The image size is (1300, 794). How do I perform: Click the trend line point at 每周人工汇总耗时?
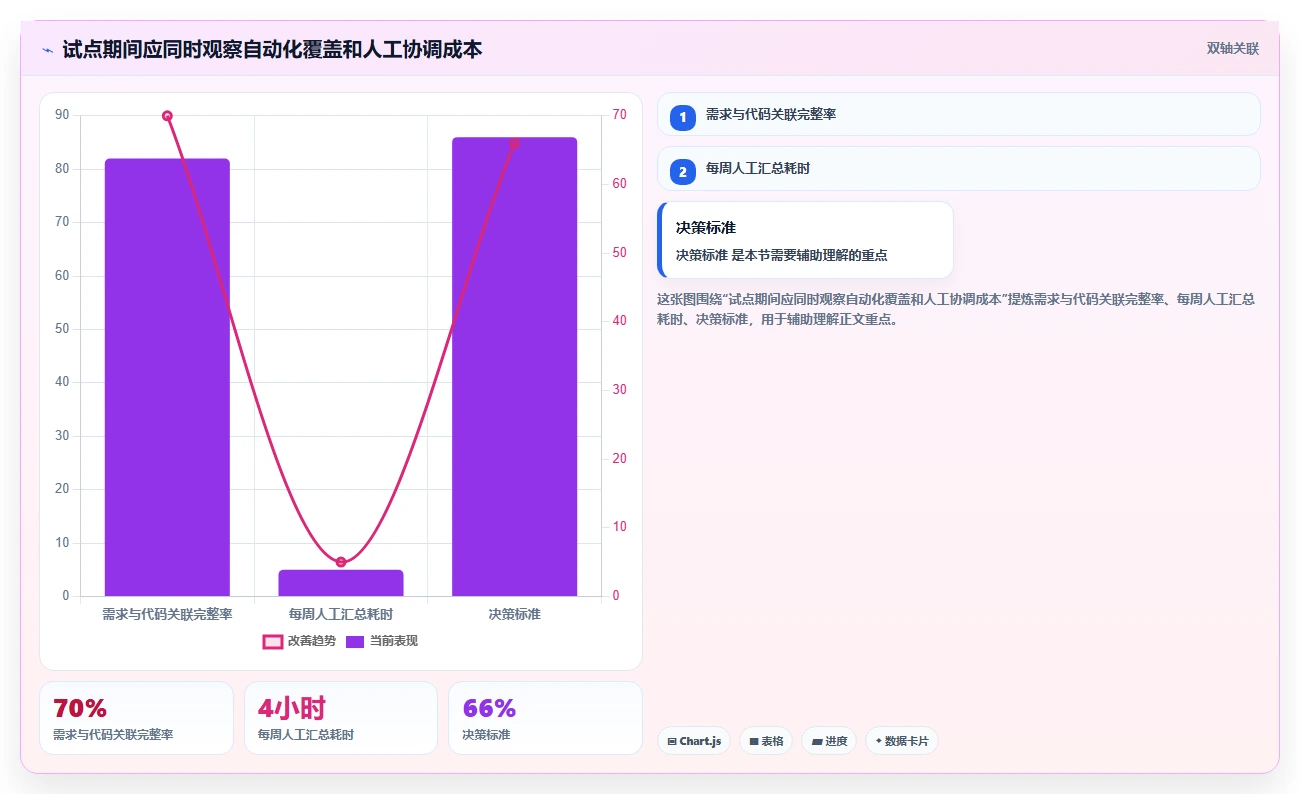click(341, 562)
